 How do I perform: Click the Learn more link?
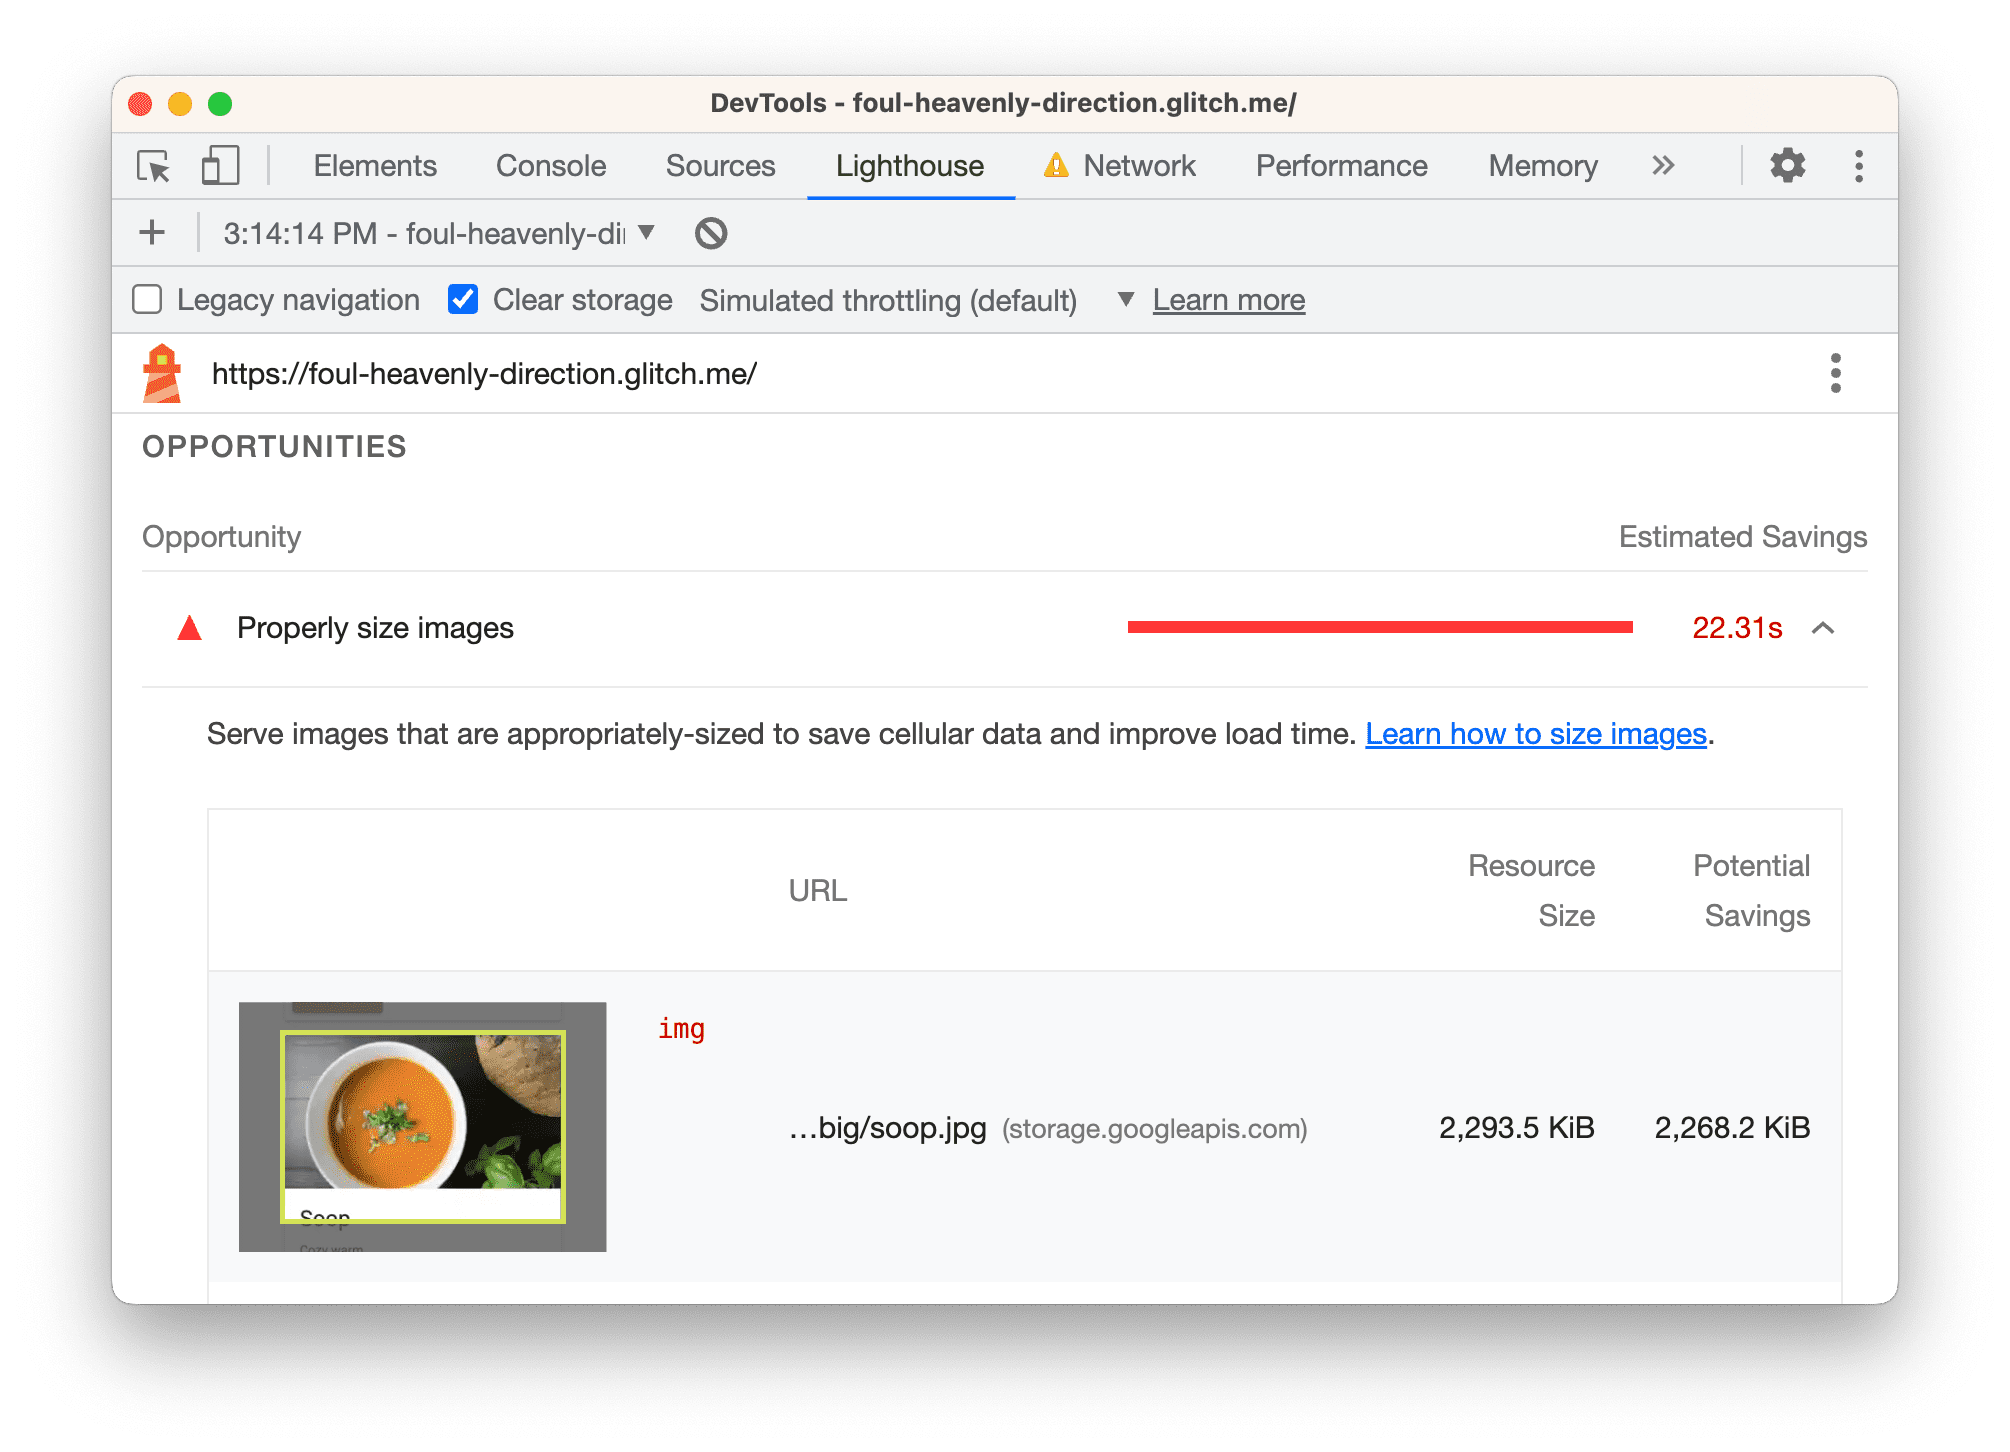coord(1227,300)
